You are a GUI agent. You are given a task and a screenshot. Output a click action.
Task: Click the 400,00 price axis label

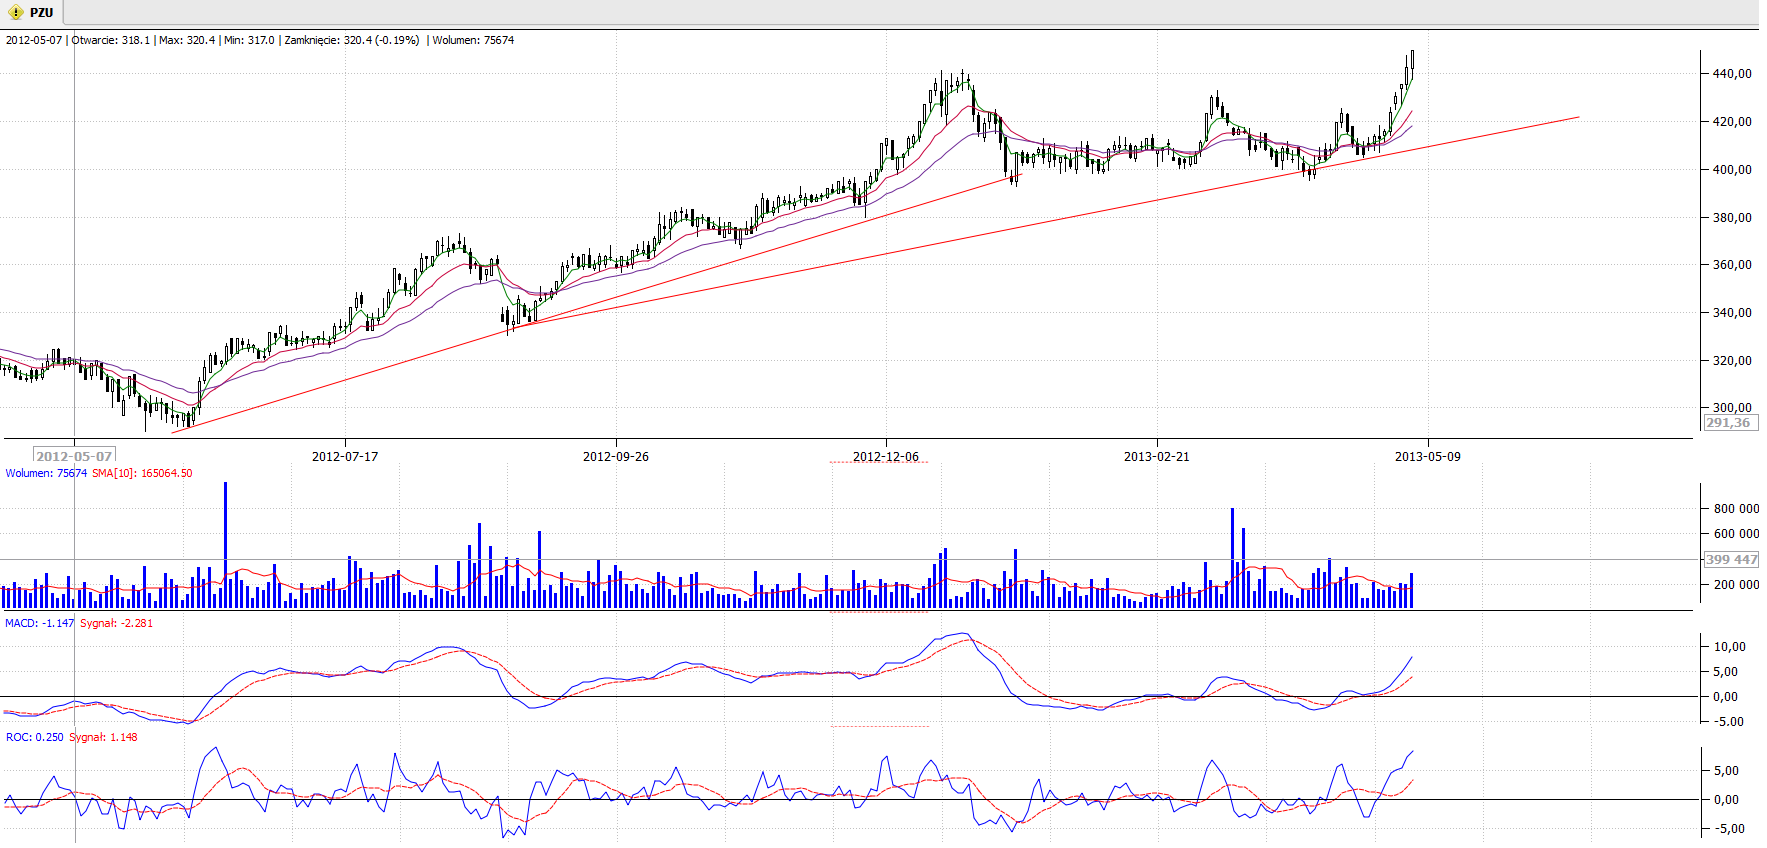click(x=1732, y=169)
